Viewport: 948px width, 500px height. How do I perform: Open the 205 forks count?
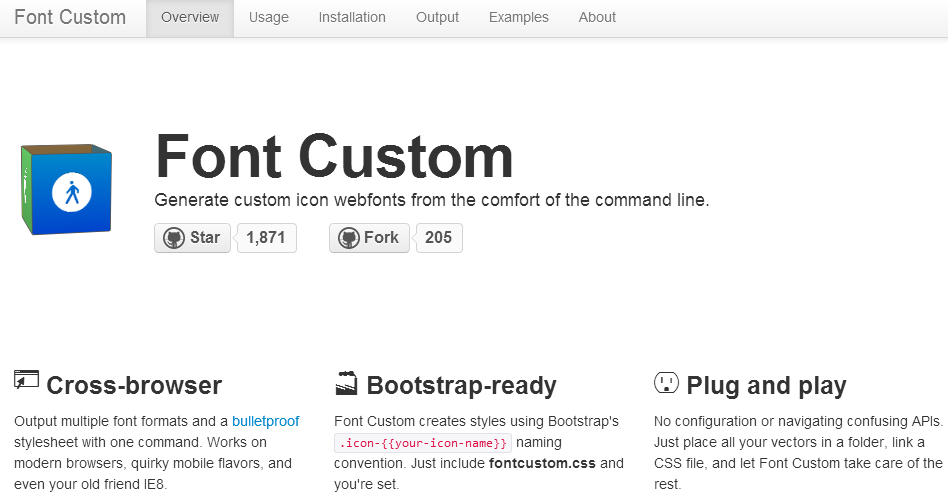click(438, 238)
